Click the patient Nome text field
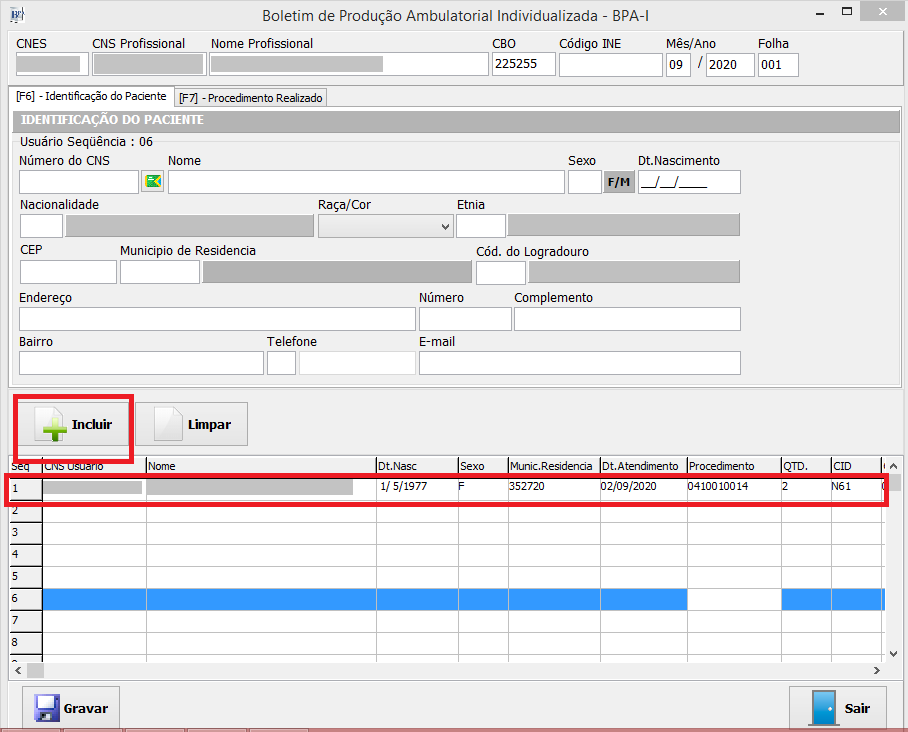The height and width of the screenshot is (732, 908). click(x=366, y=182)
